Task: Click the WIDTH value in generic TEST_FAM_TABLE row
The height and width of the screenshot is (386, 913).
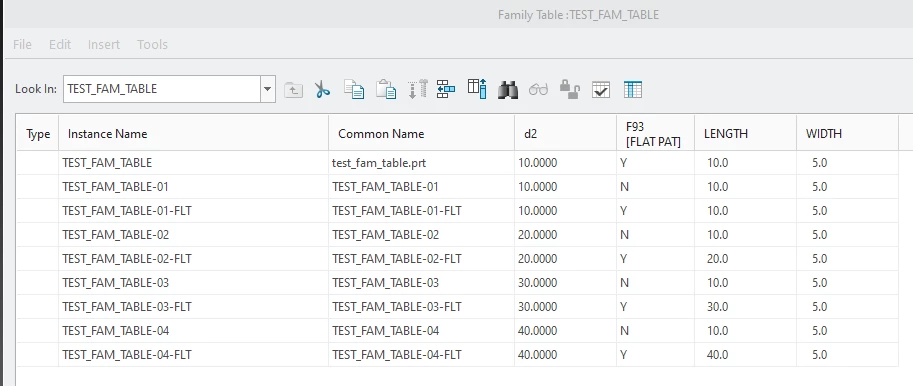Action: point(847,163)
